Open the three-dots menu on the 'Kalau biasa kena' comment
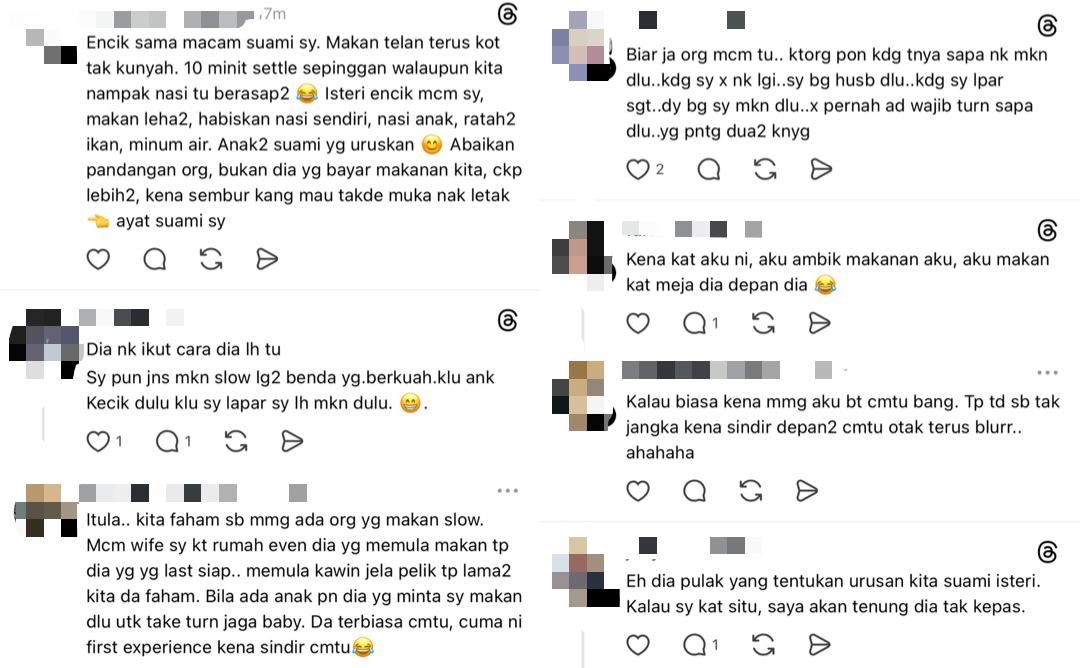The image size is (1080, 668). (1047, 373)
